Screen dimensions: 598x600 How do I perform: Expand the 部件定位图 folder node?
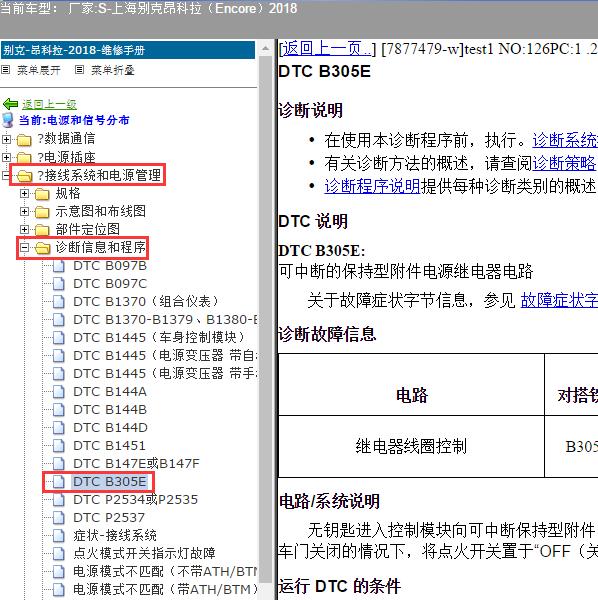24,229
